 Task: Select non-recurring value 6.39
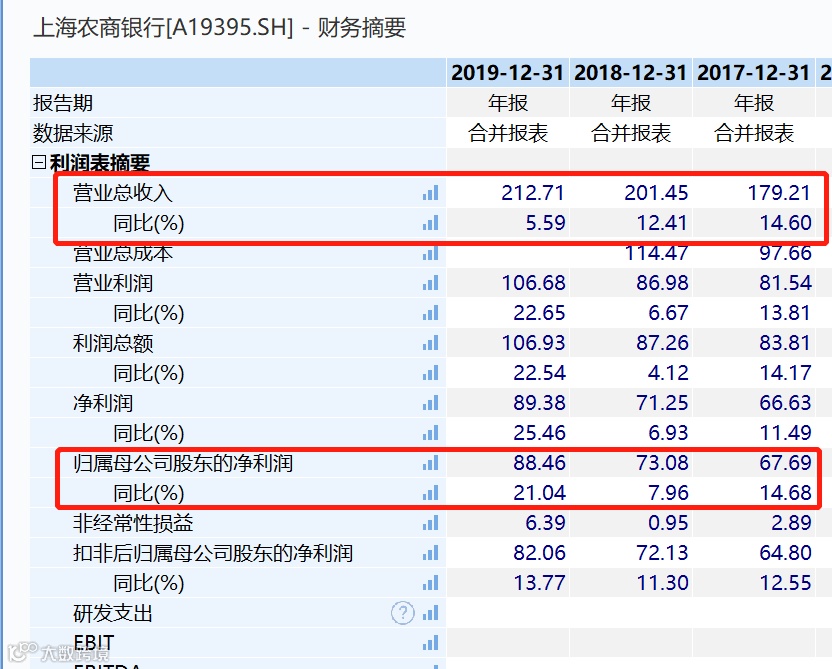(545, 524)
